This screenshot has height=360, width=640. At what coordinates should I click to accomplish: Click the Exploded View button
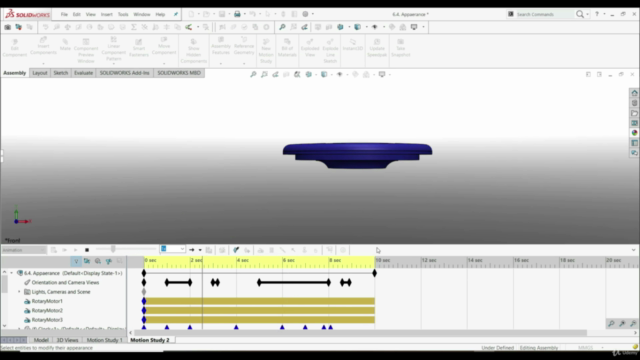click(310, 48)
